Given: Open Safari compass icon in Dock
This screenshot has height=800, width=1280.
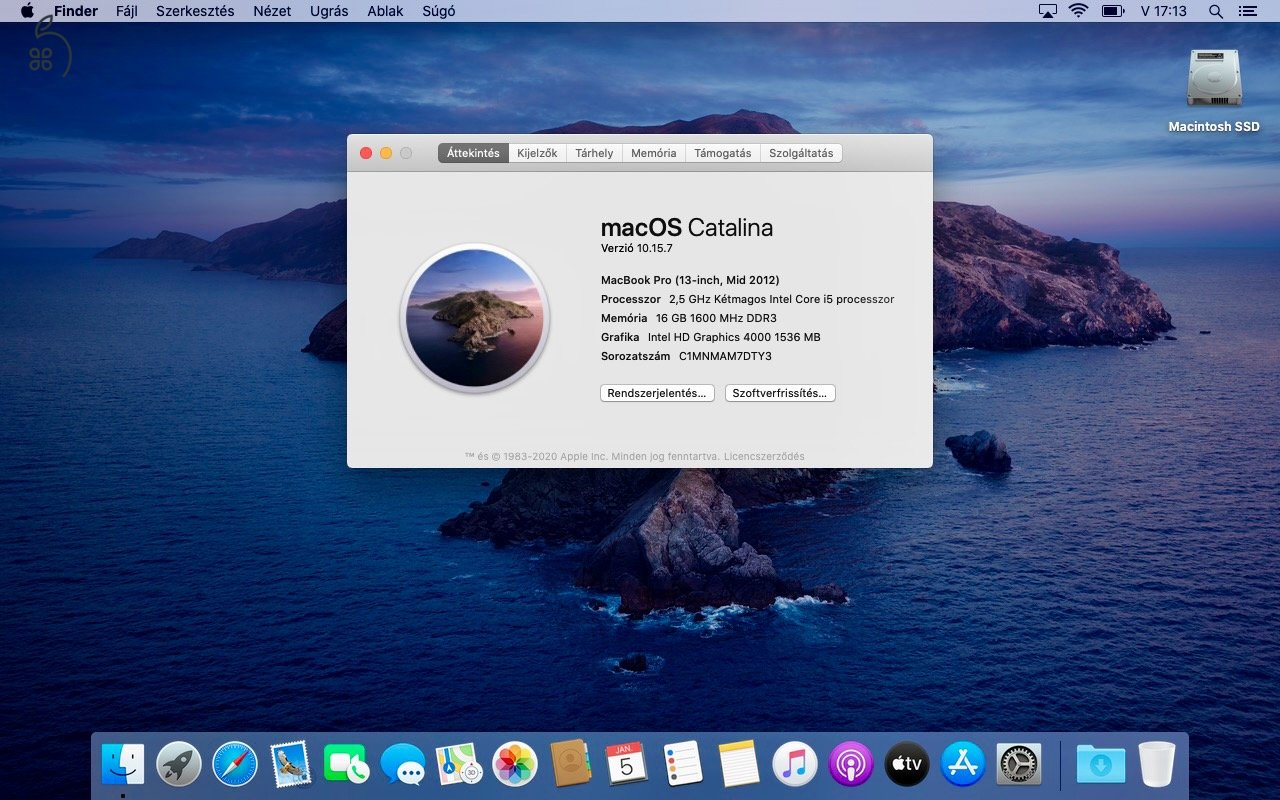Looking at the screenshot, I should [x=235, y=765].
